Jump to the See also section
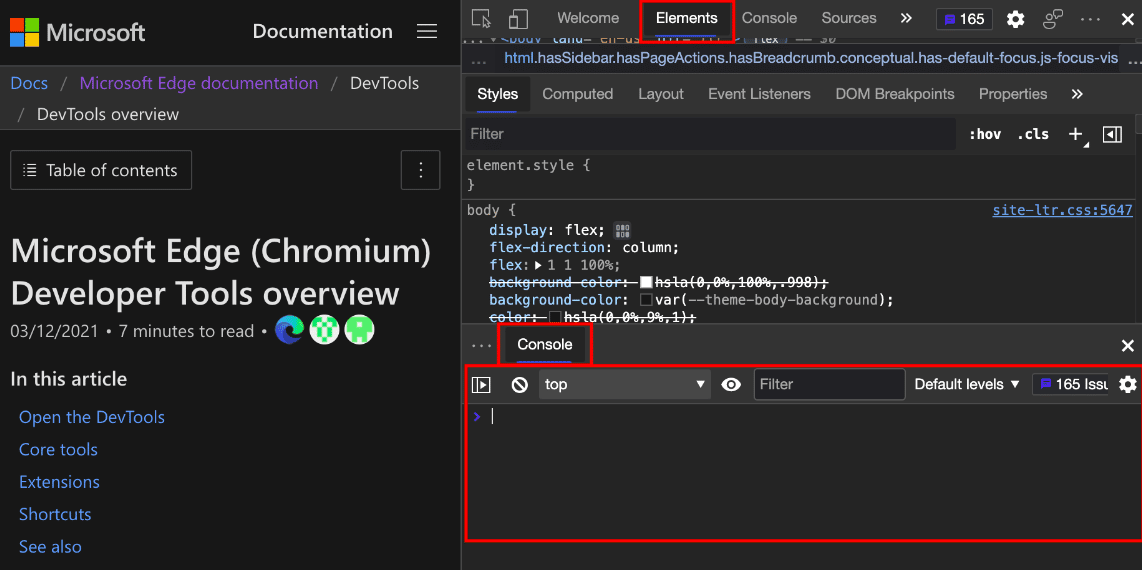 (x=50, y=547)
